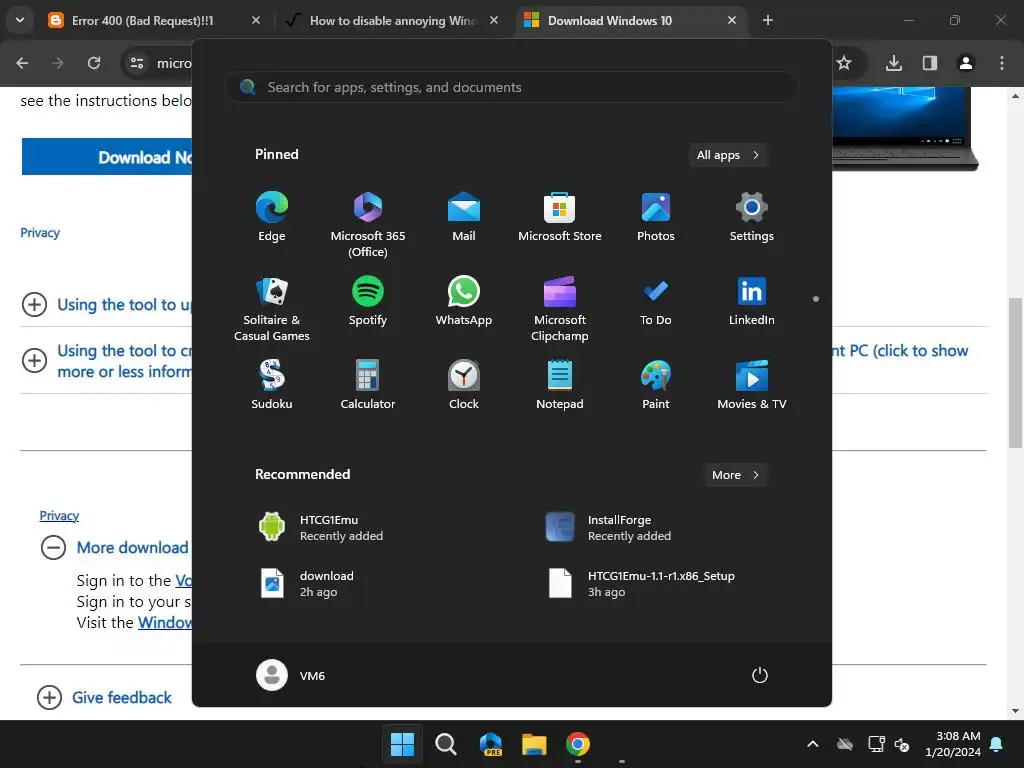This screenshot has height=768, width=1024.
Task: Open Chrome tab search dropdown
Action: [x=20, y=20]
